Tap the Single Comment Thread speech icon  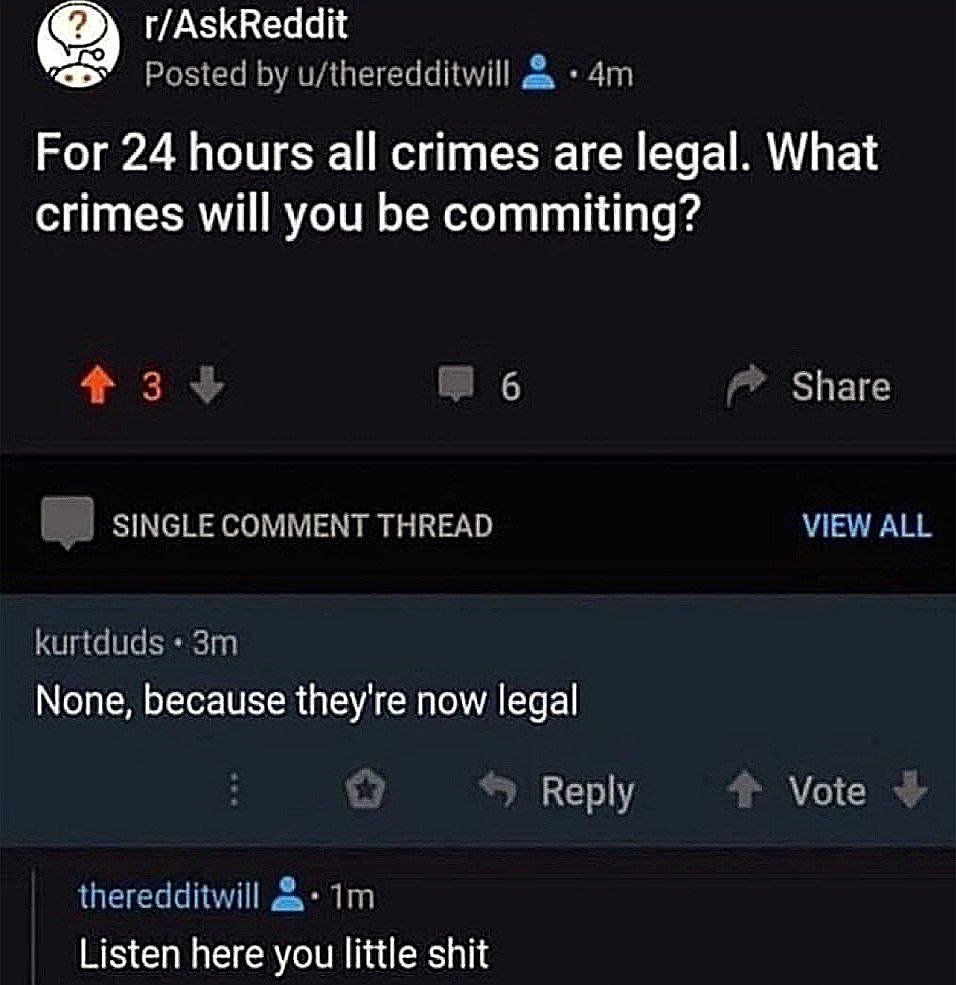click(68, 523)
